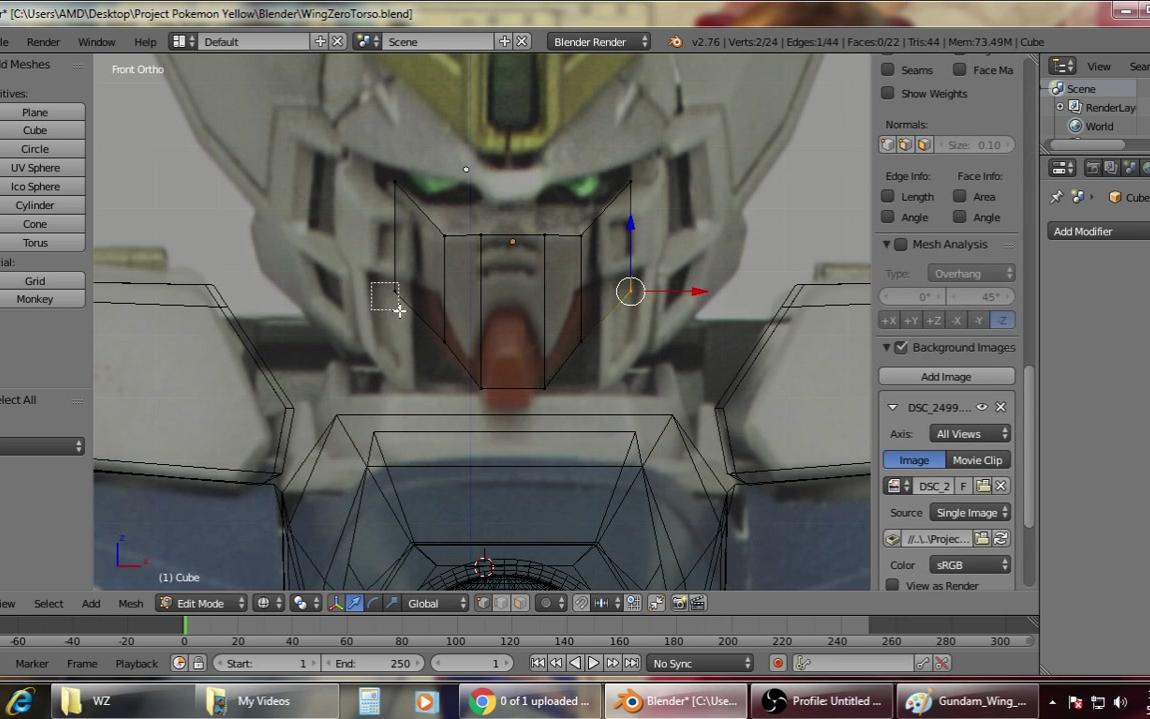Enable the Mesh Analysis checkbox
1150x719 pixels.
(901, 244)
